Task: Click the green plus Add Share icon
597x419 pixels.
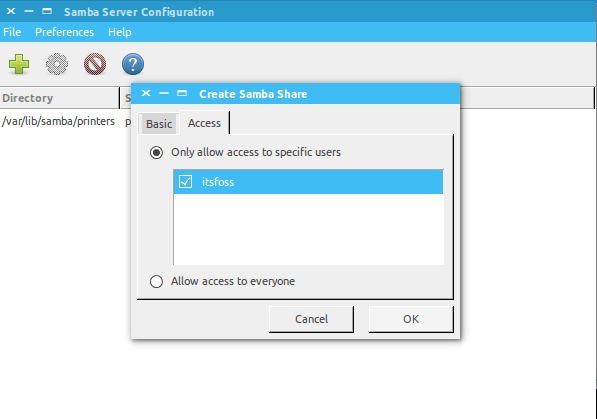Action: (19, 64)
